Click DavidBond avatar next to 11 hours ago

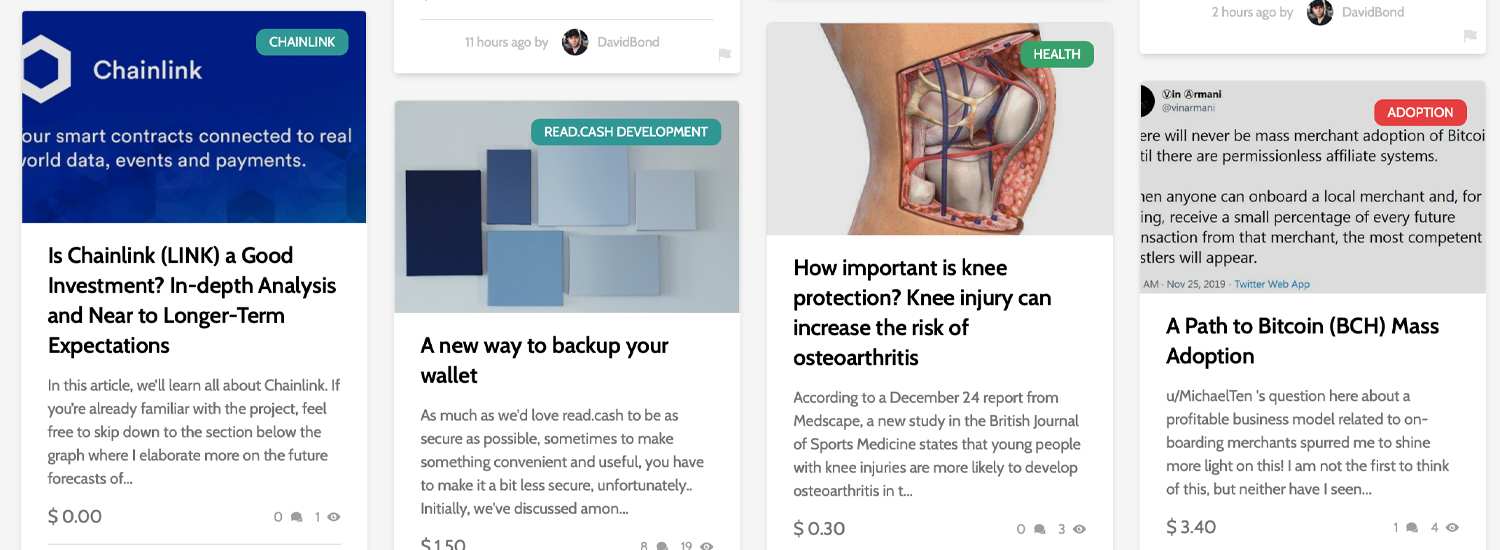575,42
